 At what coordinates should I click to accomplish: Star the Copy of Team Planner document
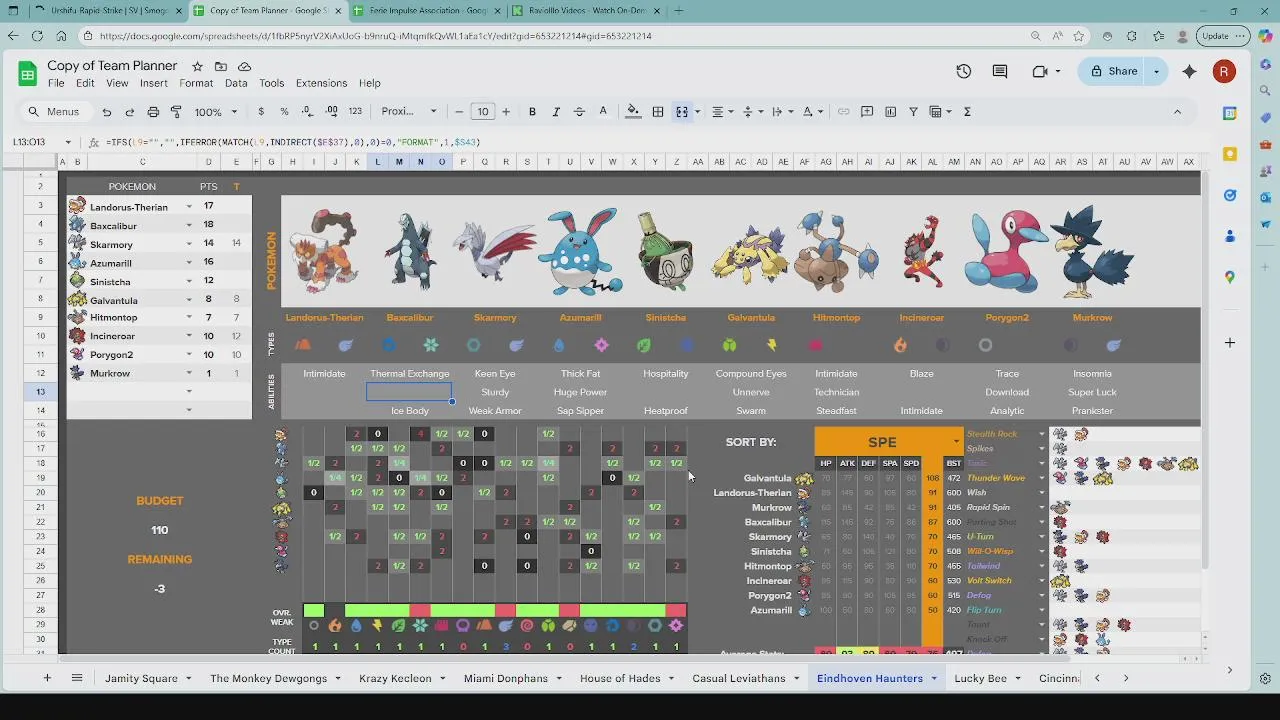pyautogui.click(x=197, y=66)
